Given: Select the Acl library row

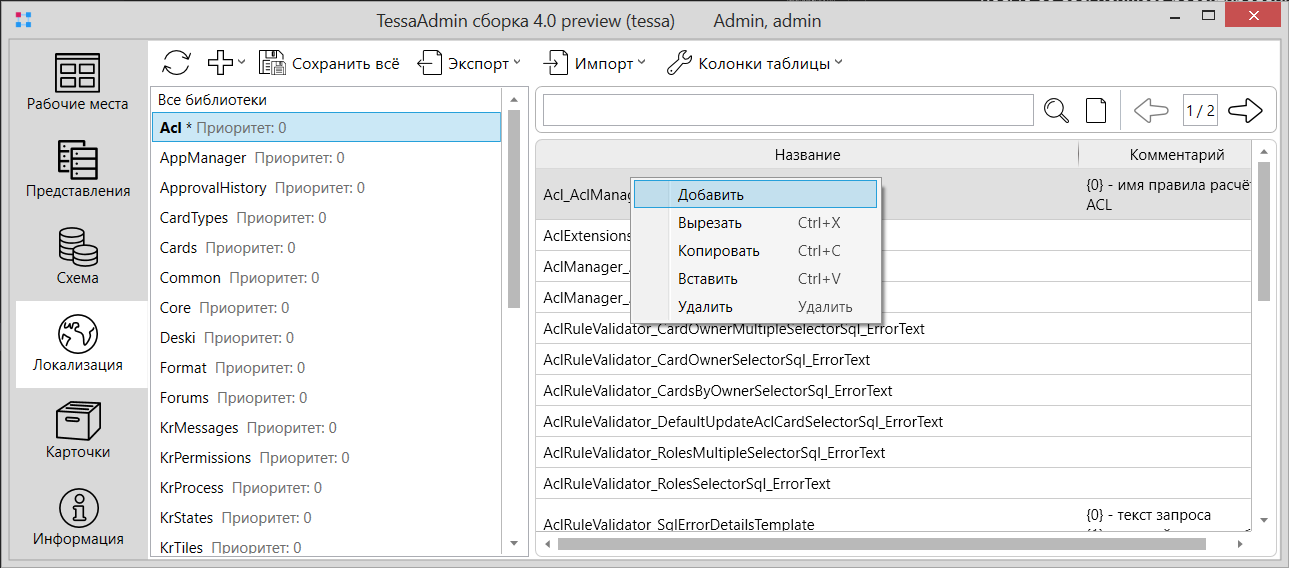Looking at the screenshot, I should point(326,128).
